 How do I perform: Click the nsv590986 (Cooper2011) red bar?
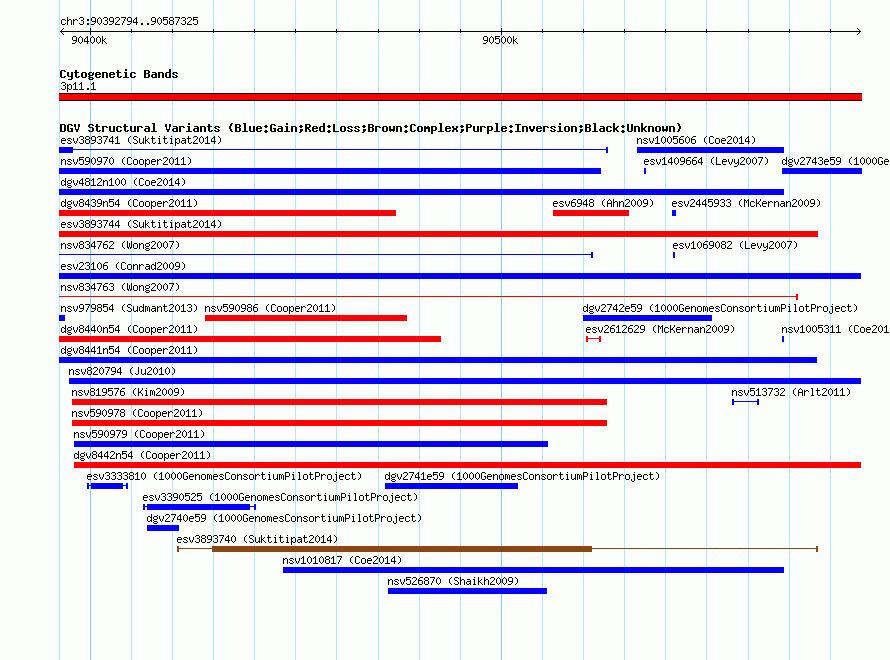[306, 318]
